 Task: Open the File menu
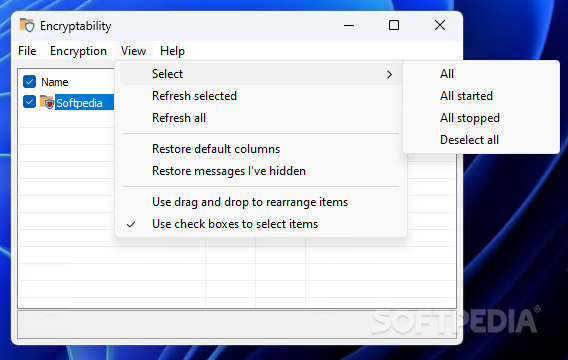click(27, 51)
